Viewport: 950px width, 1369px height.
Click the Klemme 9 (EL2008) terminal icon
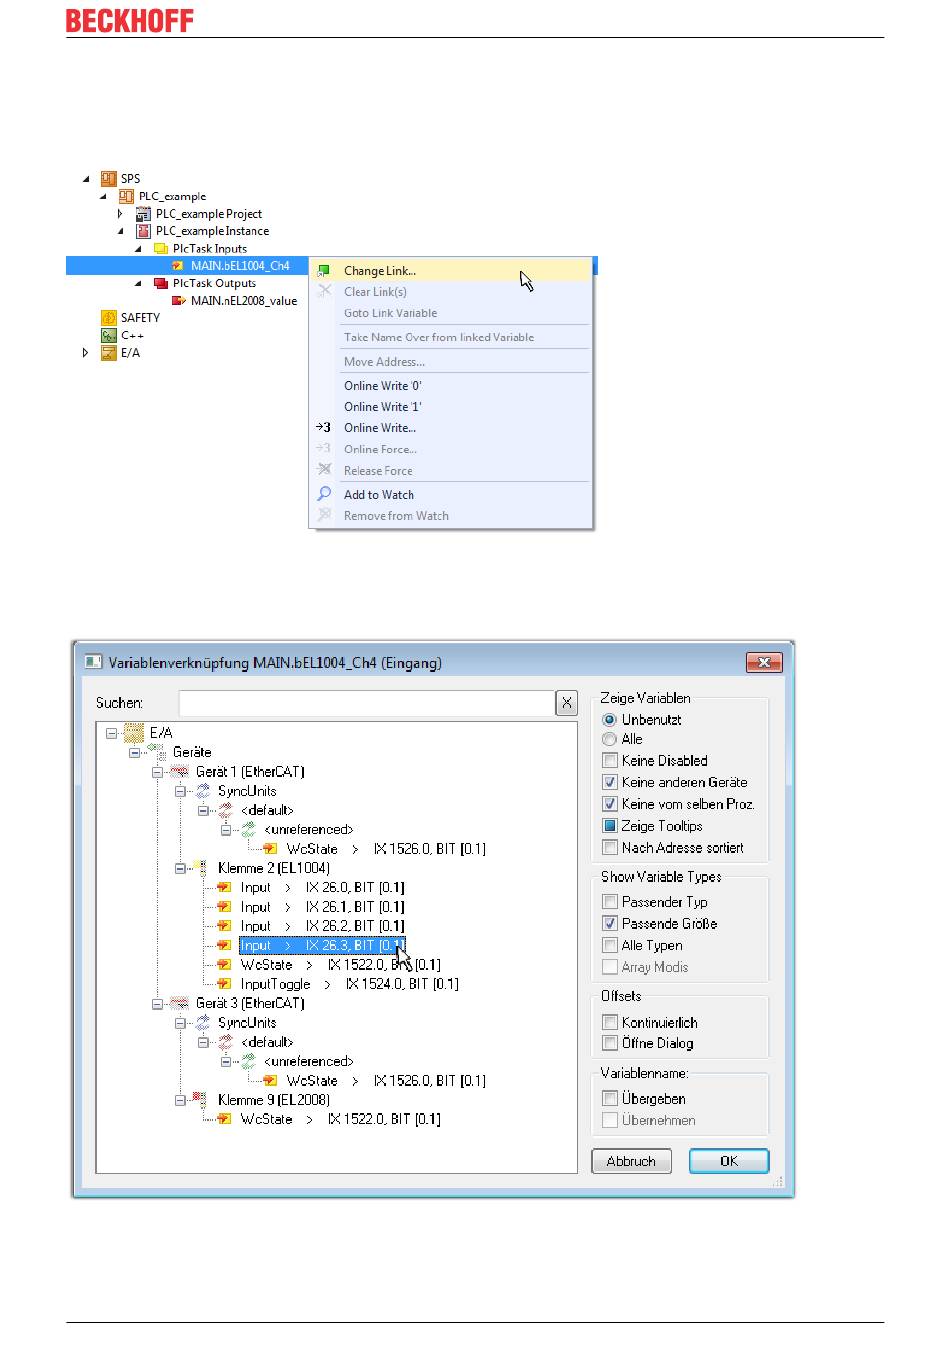[202, 1100]
